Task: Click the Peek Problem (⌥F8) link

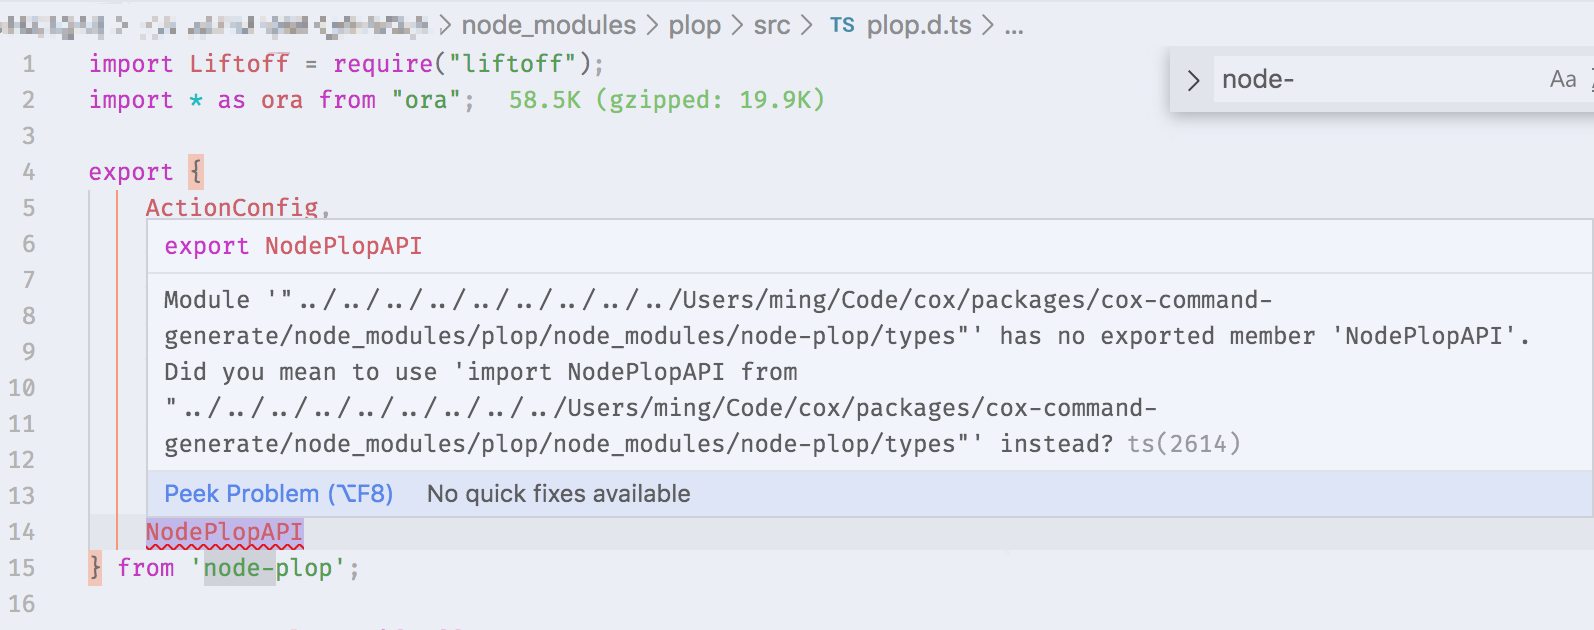Action: [x=279, y=493]
